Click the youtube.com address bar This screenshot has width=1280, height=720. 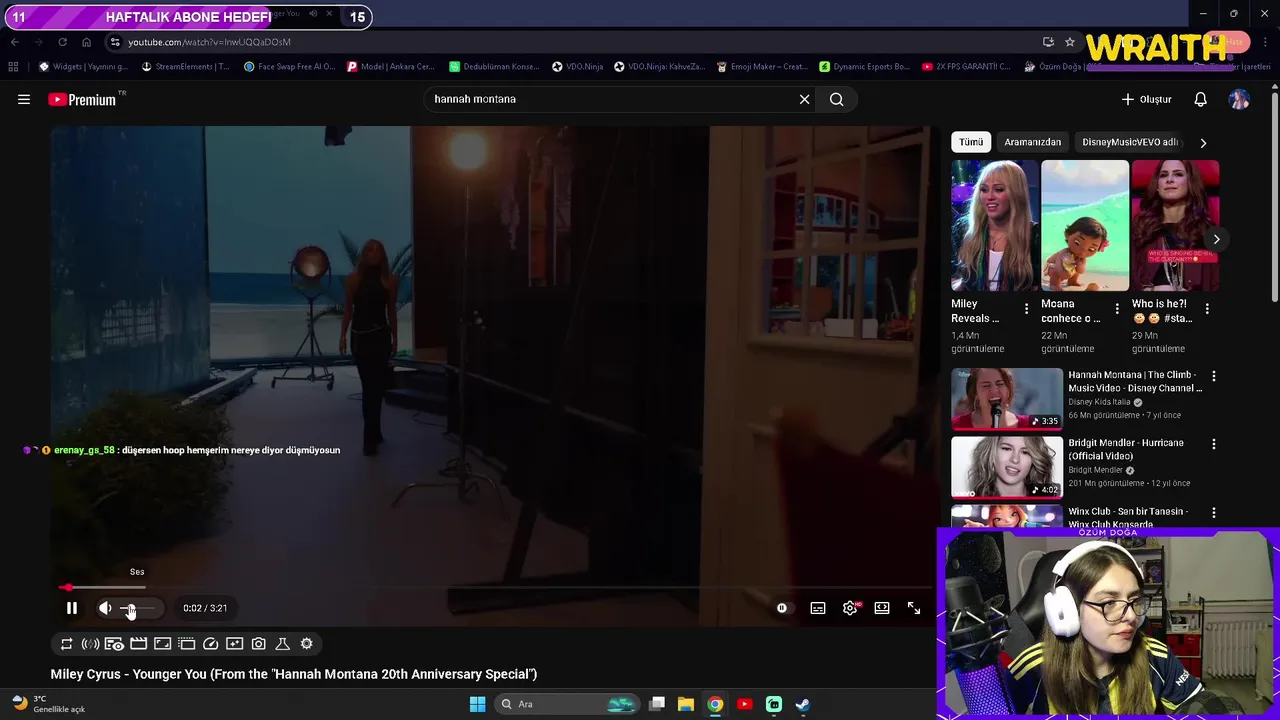(x=570, y=42)
